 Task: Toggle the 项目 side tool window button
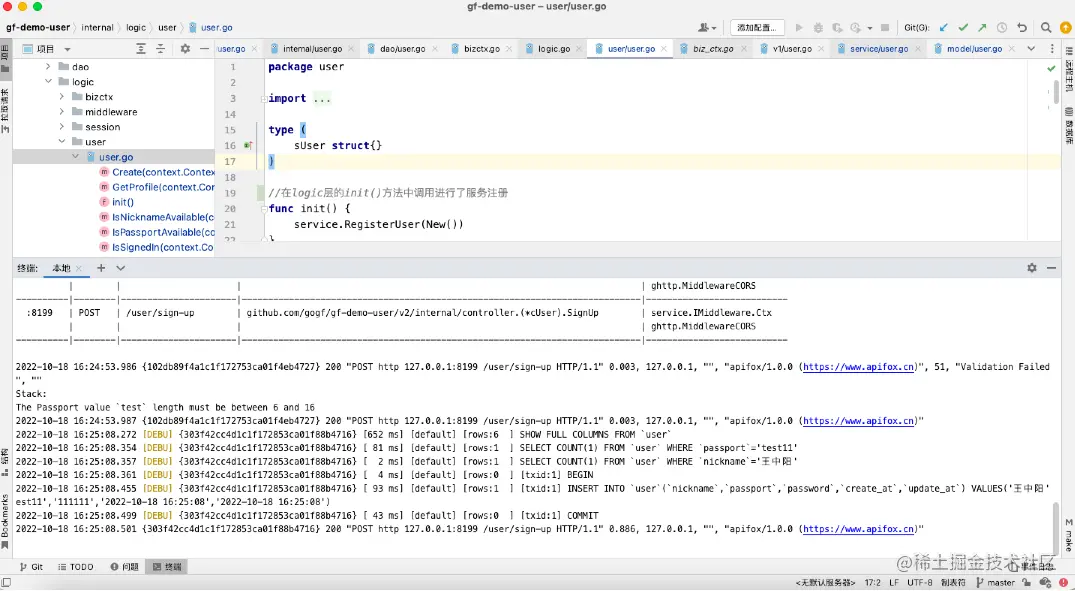(5, 58)
